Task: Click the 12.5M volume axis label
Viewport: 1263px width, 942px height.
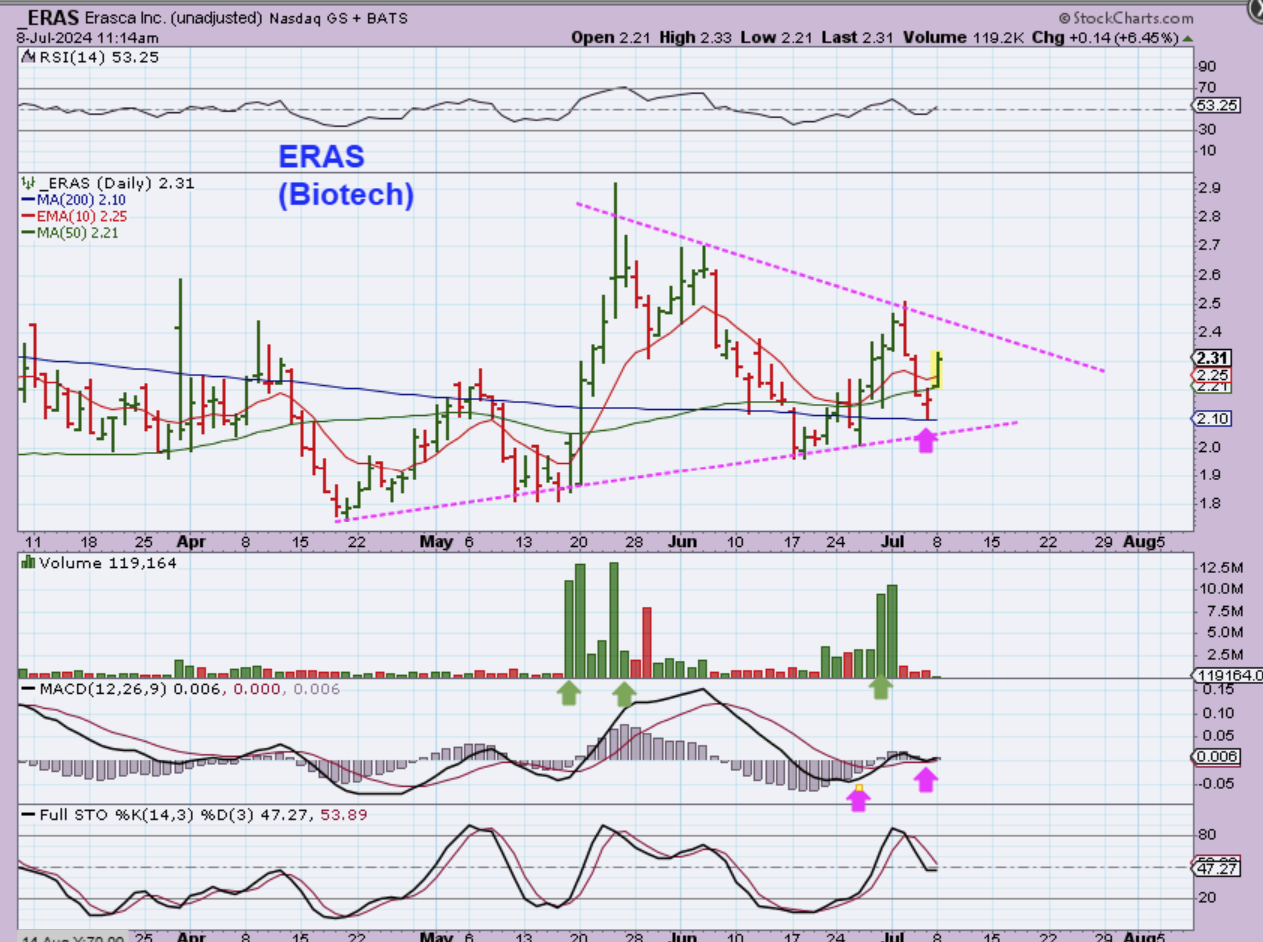Action: pyautogui.click(x=1219, y=567)
